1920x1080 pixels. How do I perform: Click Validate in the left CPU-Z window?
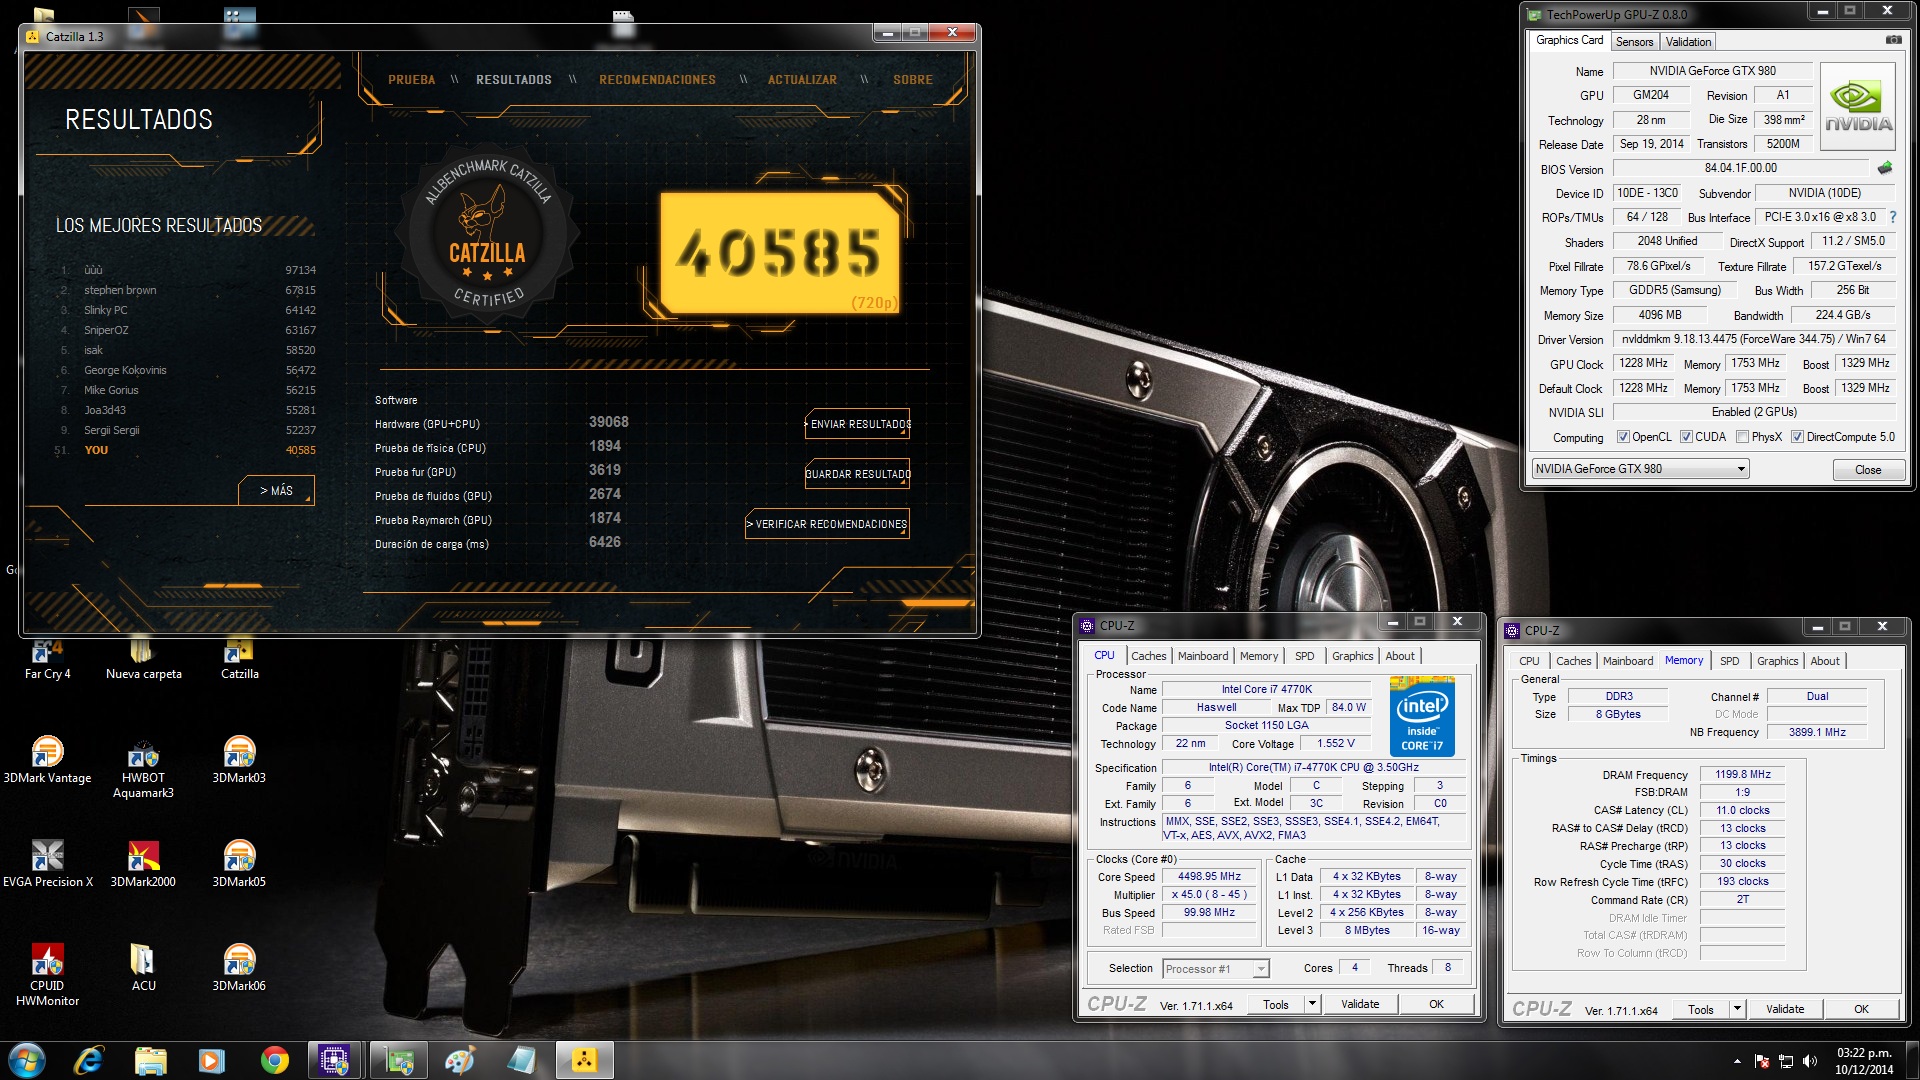click(1359, 1004)
